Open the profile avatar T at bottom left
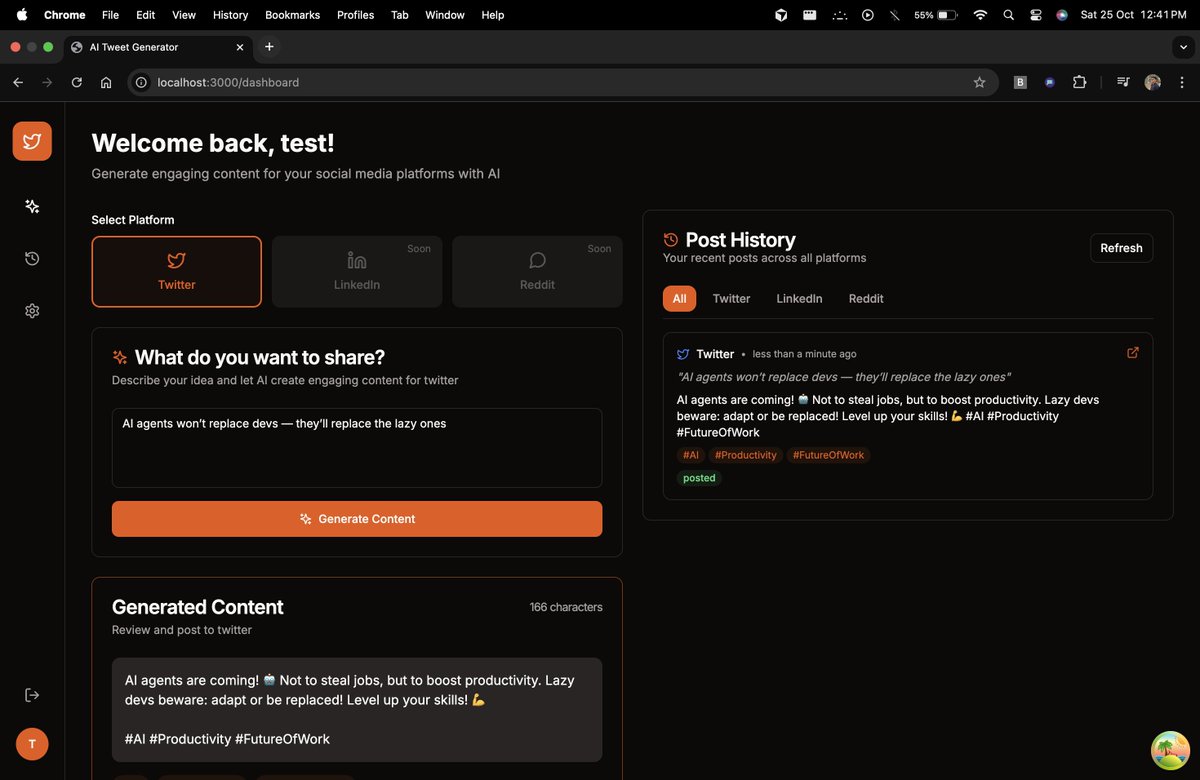The height and width of the screenshot is (780, 1200). 31,744
